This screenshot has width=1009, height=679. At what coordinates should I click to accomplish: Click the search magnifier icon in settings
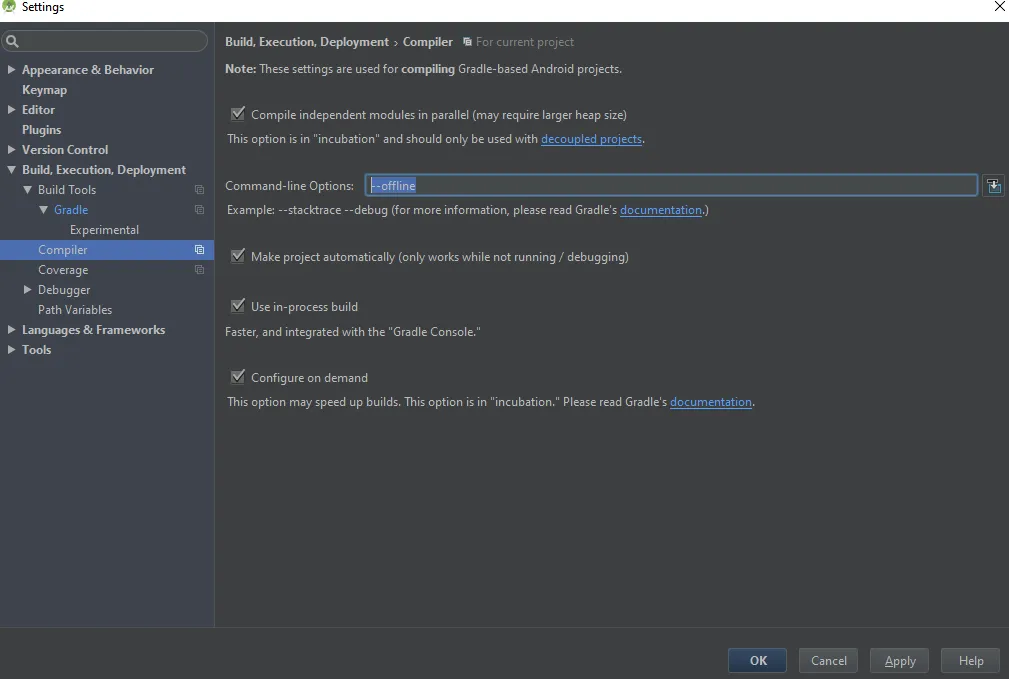point(12,42)
